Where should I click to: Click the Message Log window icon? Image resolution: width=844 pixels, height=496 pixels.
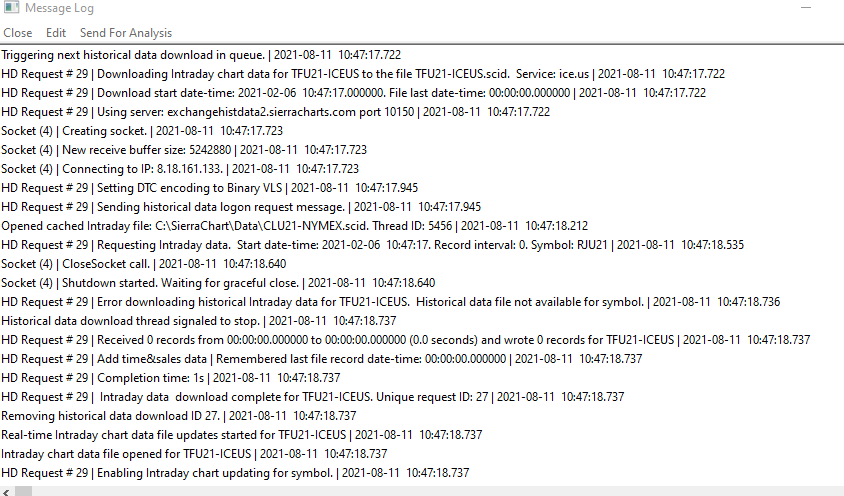pyautogui.click(x=10, y=9)
